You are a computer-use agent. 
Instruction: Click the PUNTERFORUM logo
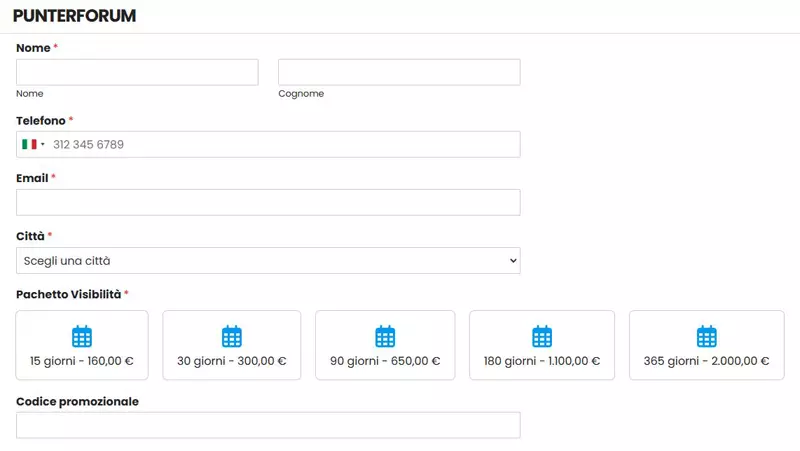pyautogui.click(x=74, y=16)
